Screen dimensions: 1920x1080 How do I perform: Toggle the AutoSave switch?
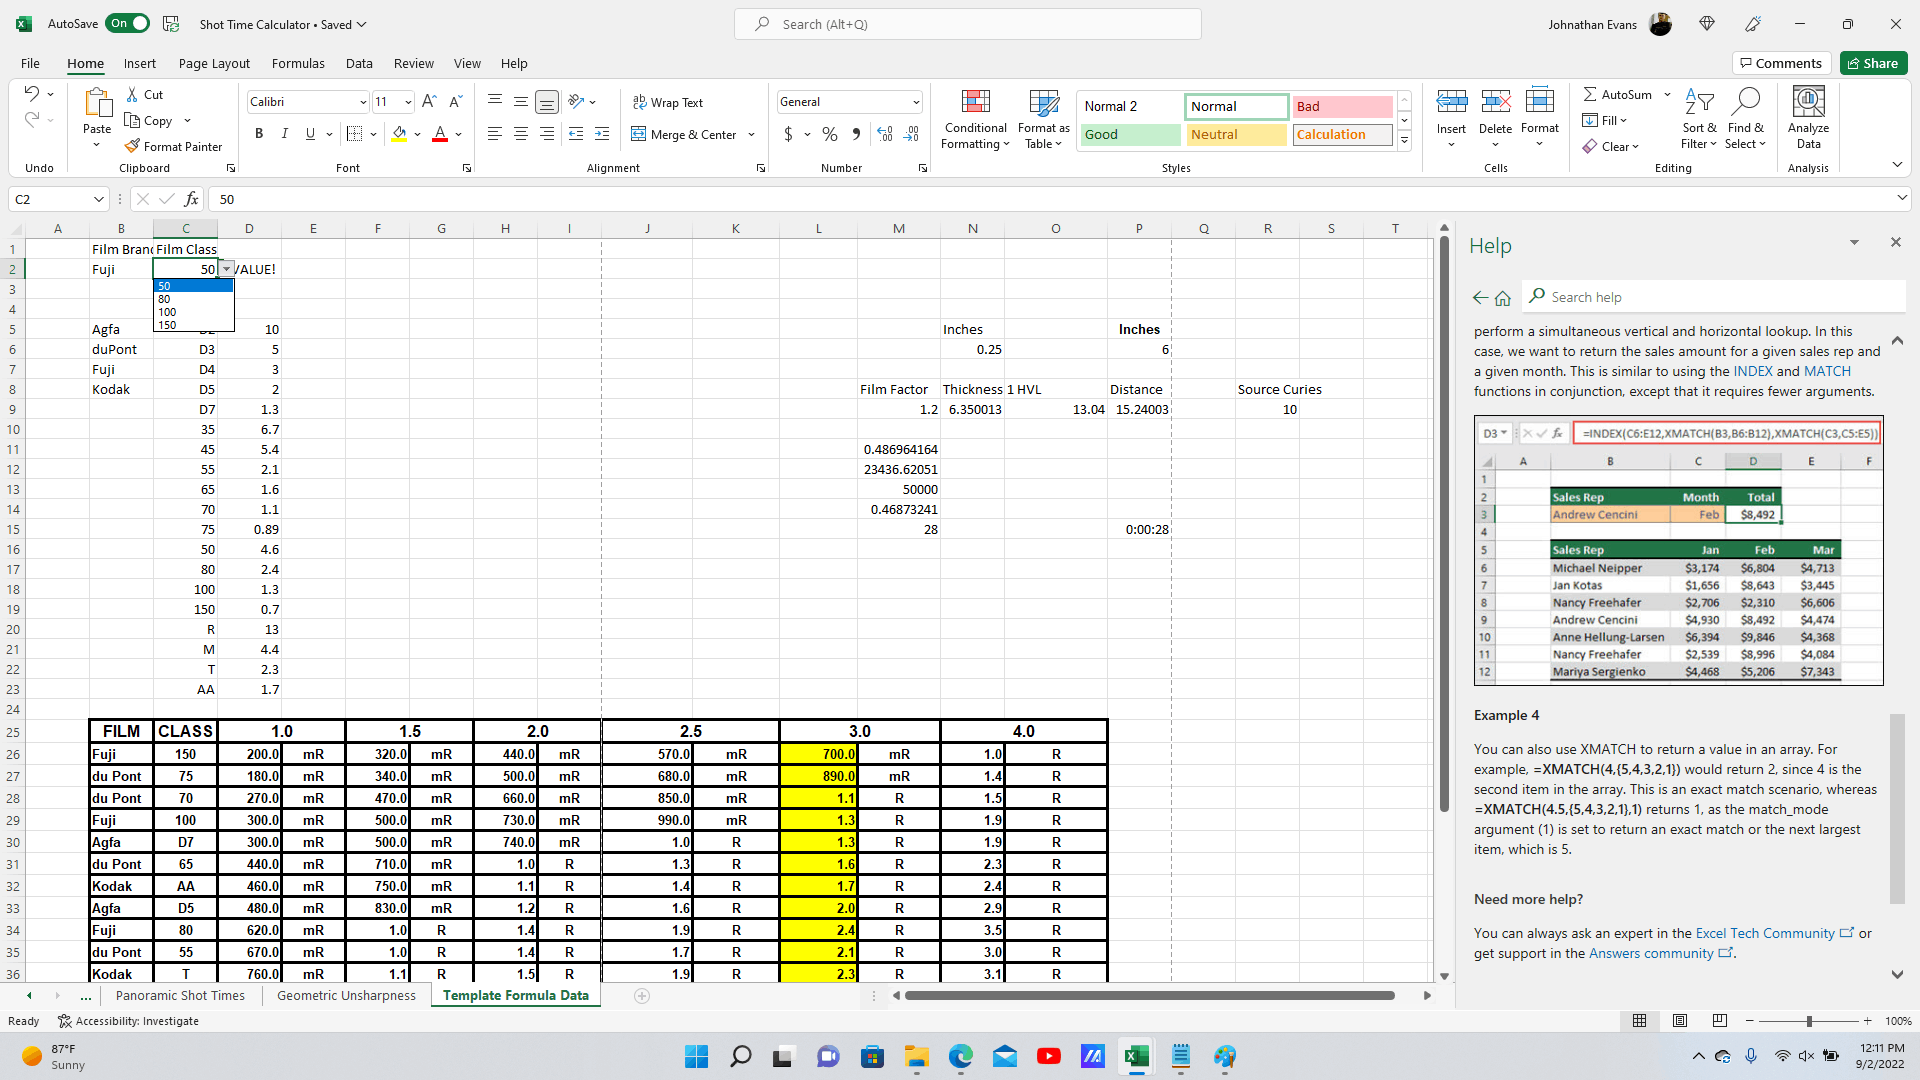pos(128,24)
